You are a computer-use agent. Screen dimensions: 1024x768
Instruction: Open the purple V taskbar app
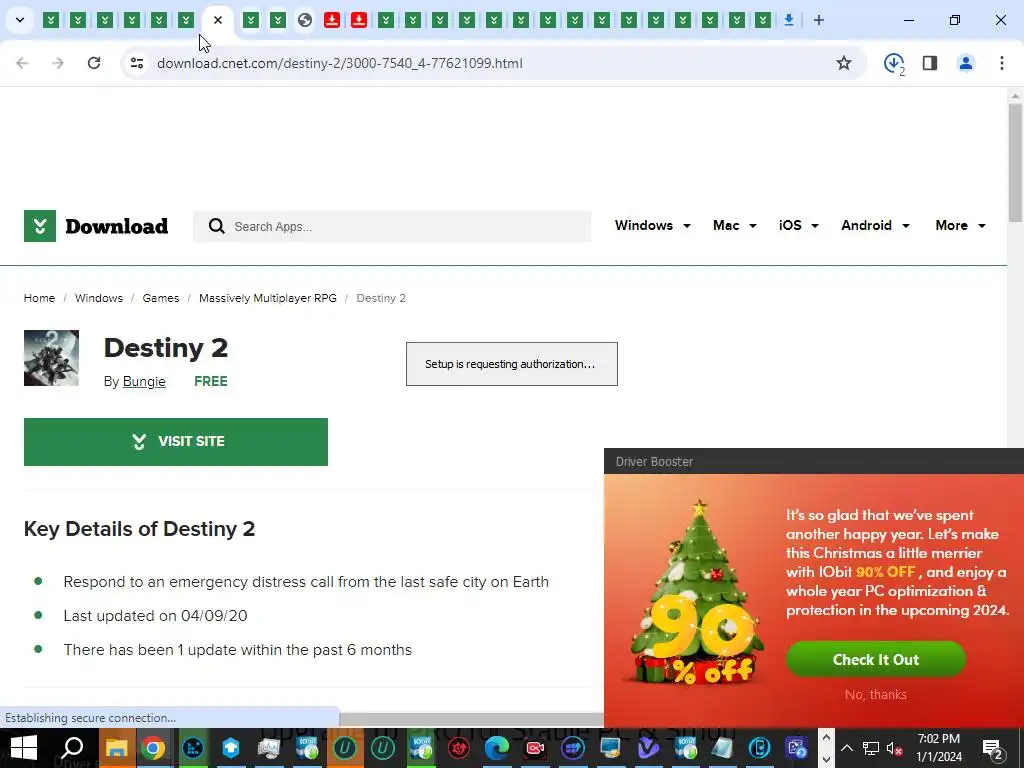(x=648, y=748)
